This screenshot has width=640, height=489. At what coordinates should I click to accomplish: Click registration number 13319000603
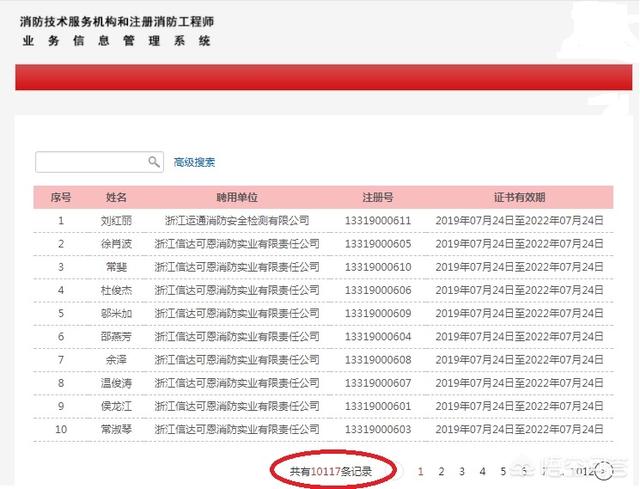pos(378,429)
